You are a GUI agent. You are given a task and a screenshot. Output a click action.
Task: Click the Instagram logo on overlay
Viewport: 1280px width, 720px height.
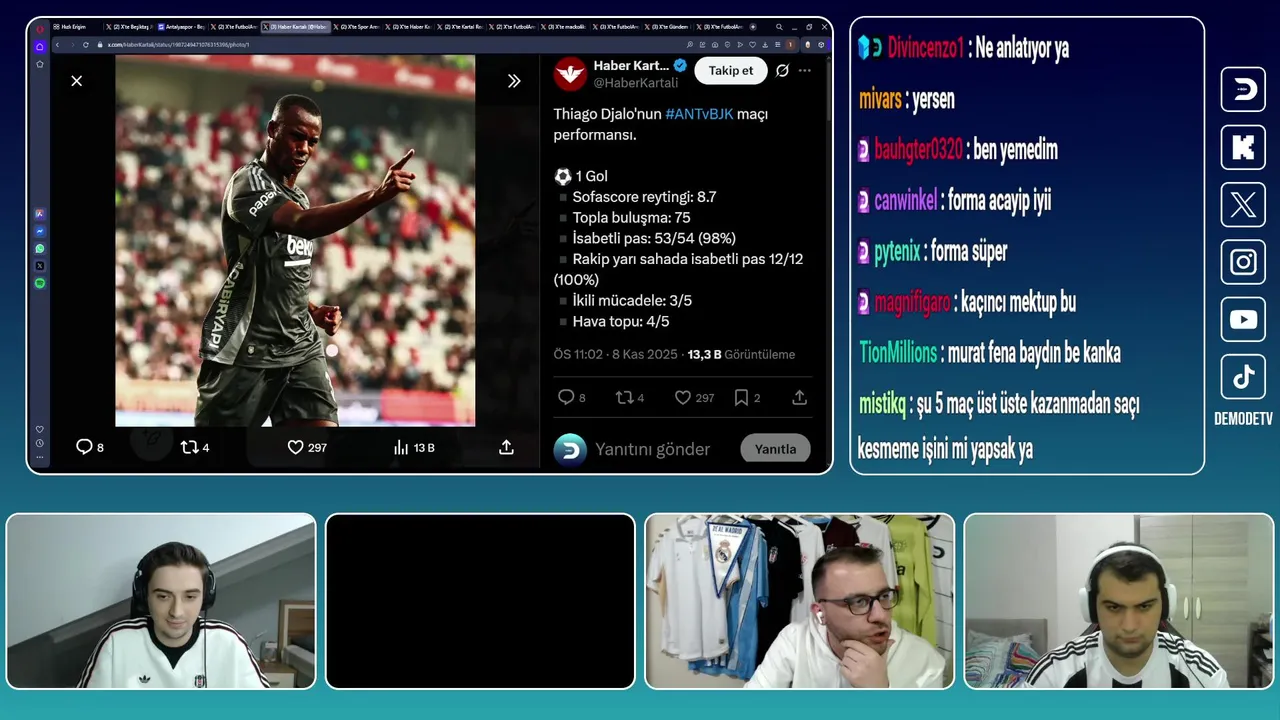point(1243,262)
